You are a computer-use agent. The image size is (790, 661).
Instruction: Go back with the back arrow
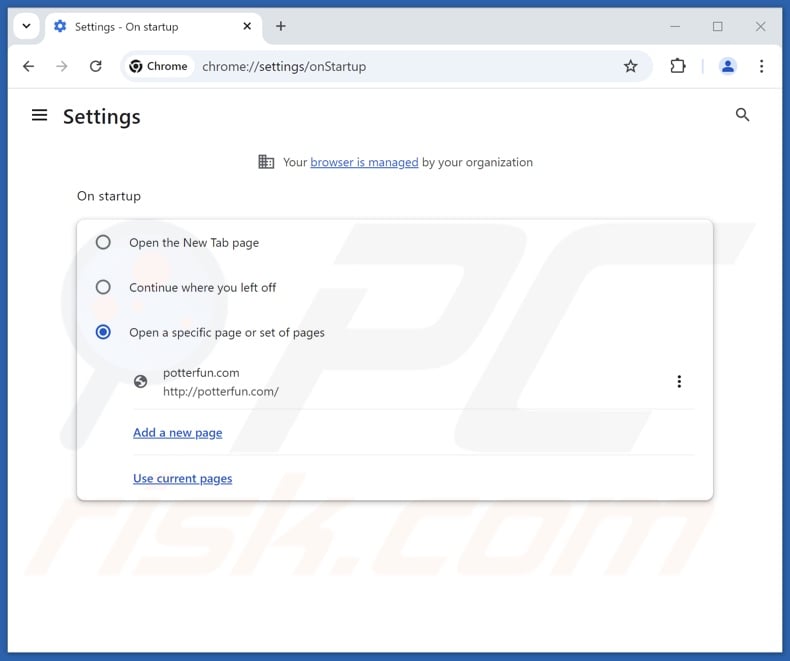click(29, 66)
